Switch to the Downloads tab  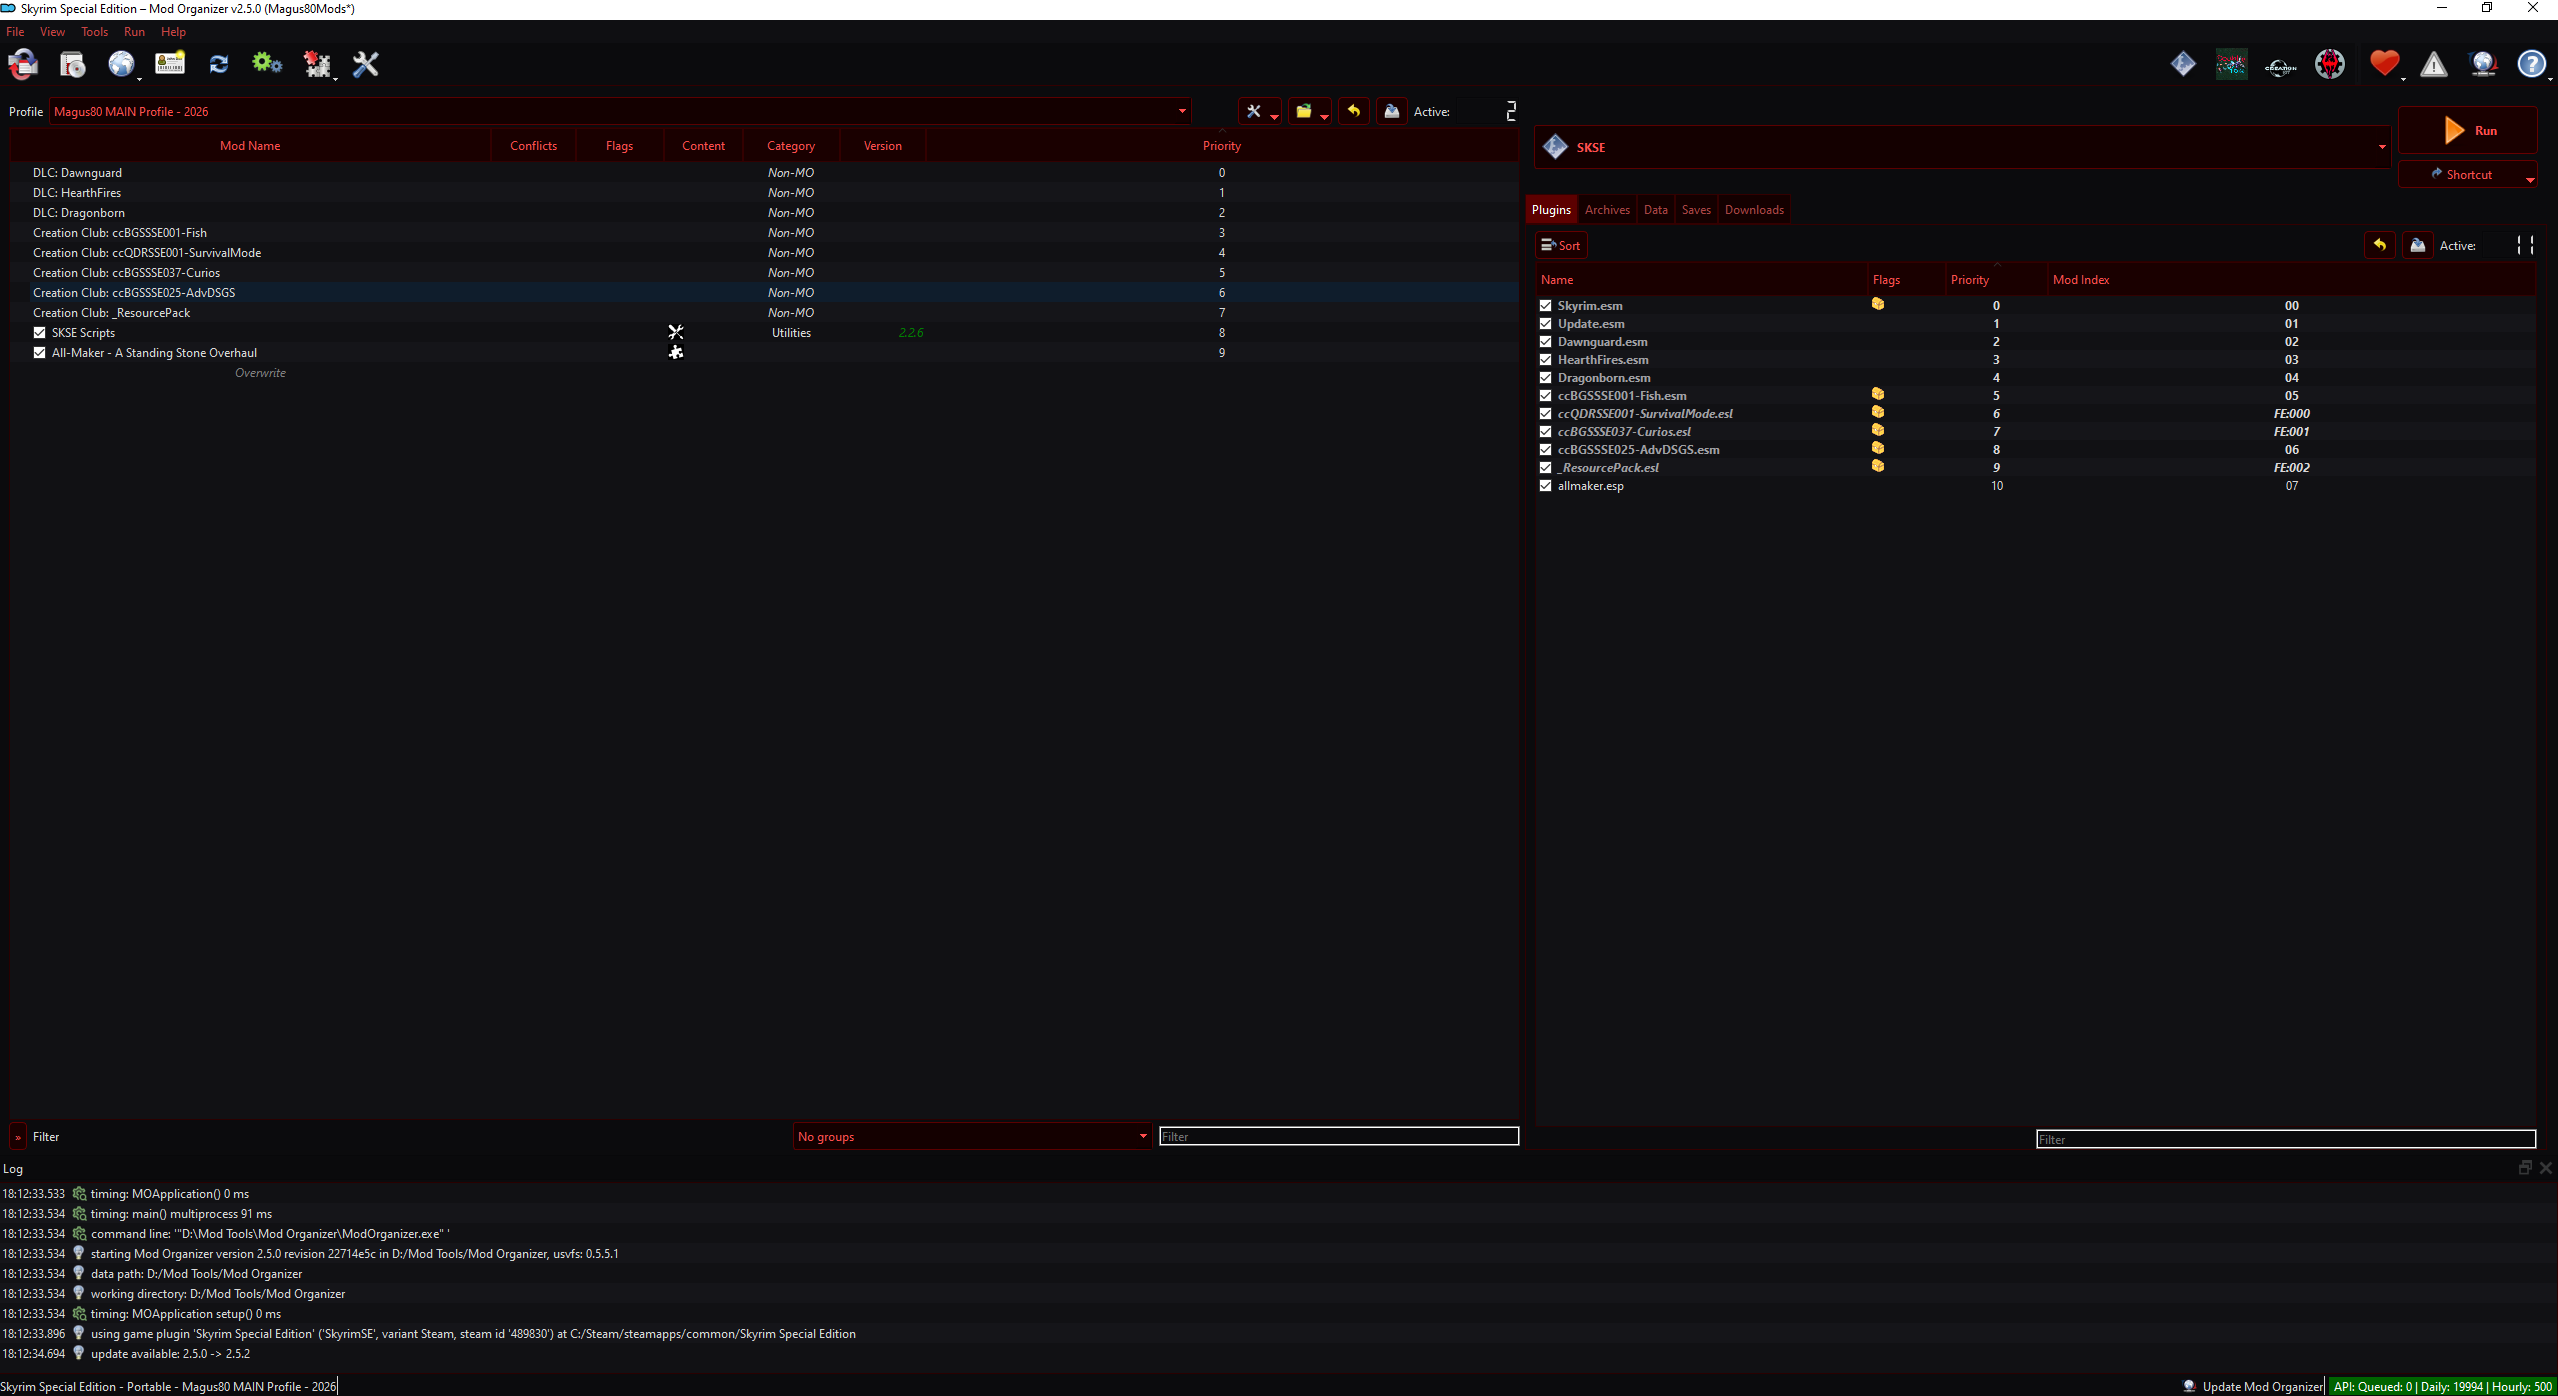[x=1753, y=210]
